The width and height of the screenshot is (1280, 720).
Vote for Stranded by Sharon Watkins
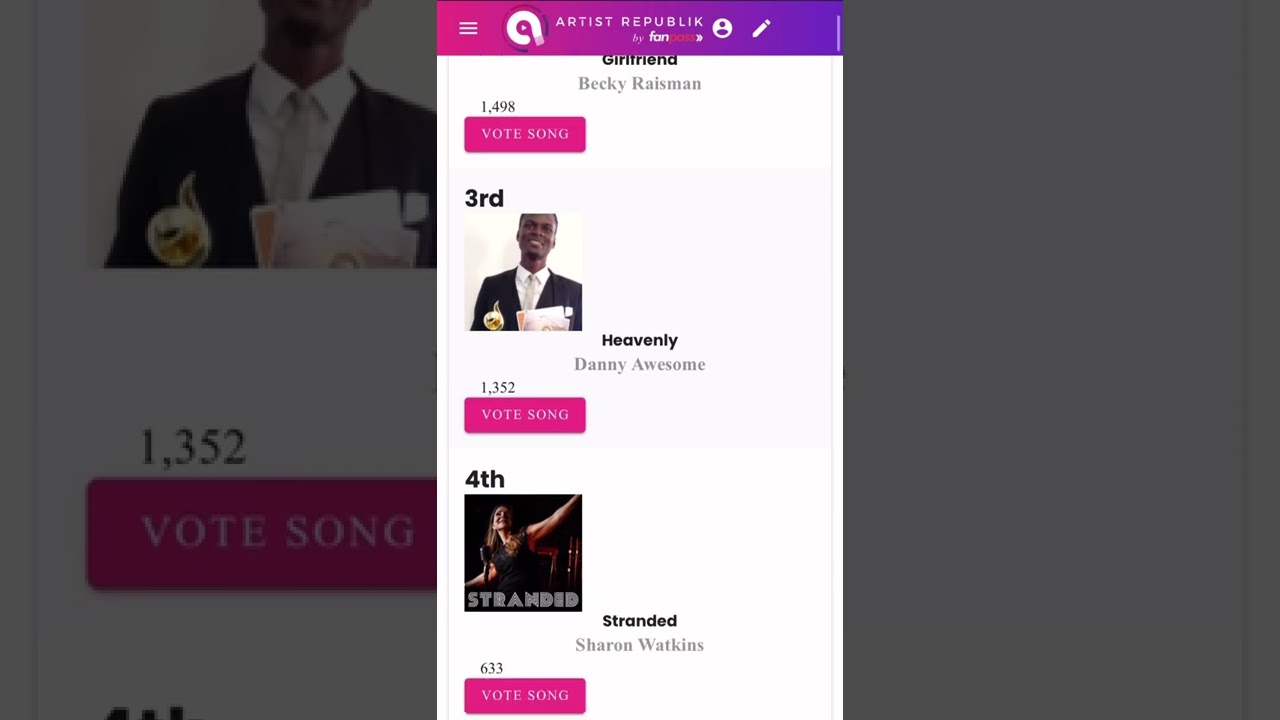coord(525,696)
